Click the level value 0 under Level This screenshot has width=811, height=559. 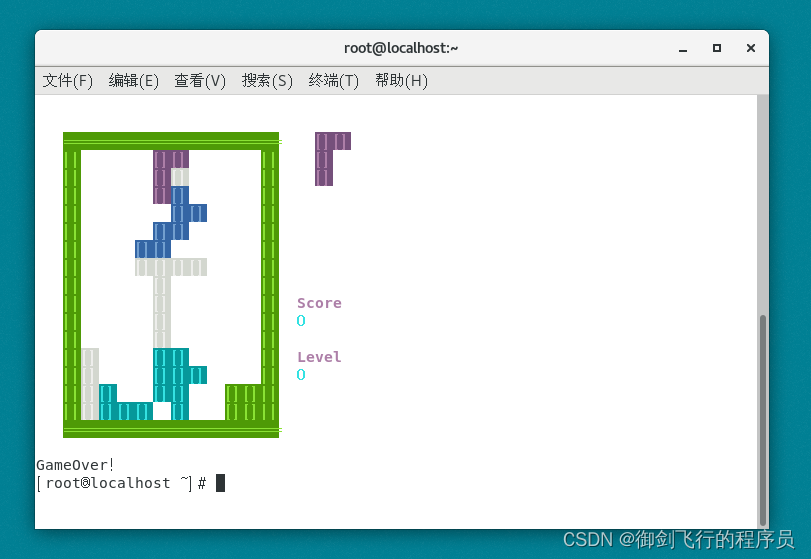tap(301, 374)
